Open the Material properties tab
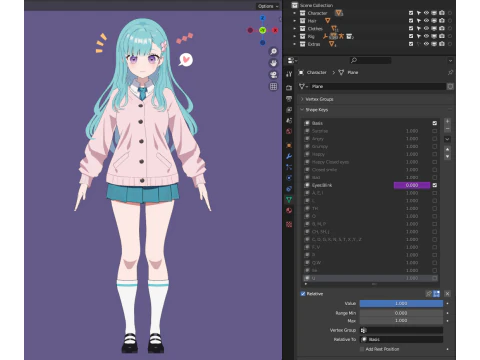Screen dimensions: 480x360 [289, 210]
